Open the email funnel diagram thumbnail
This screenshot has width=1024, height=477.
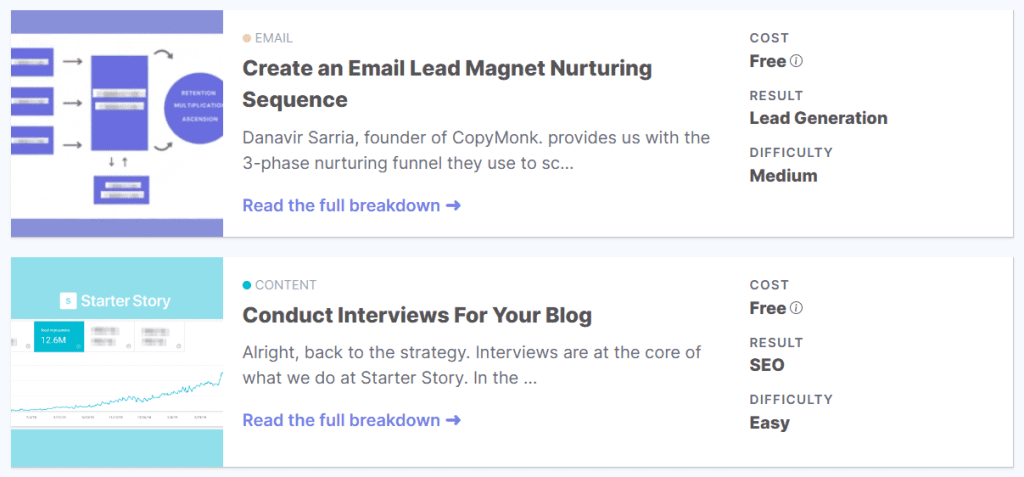pyautogui.click(x=117, y=123)
